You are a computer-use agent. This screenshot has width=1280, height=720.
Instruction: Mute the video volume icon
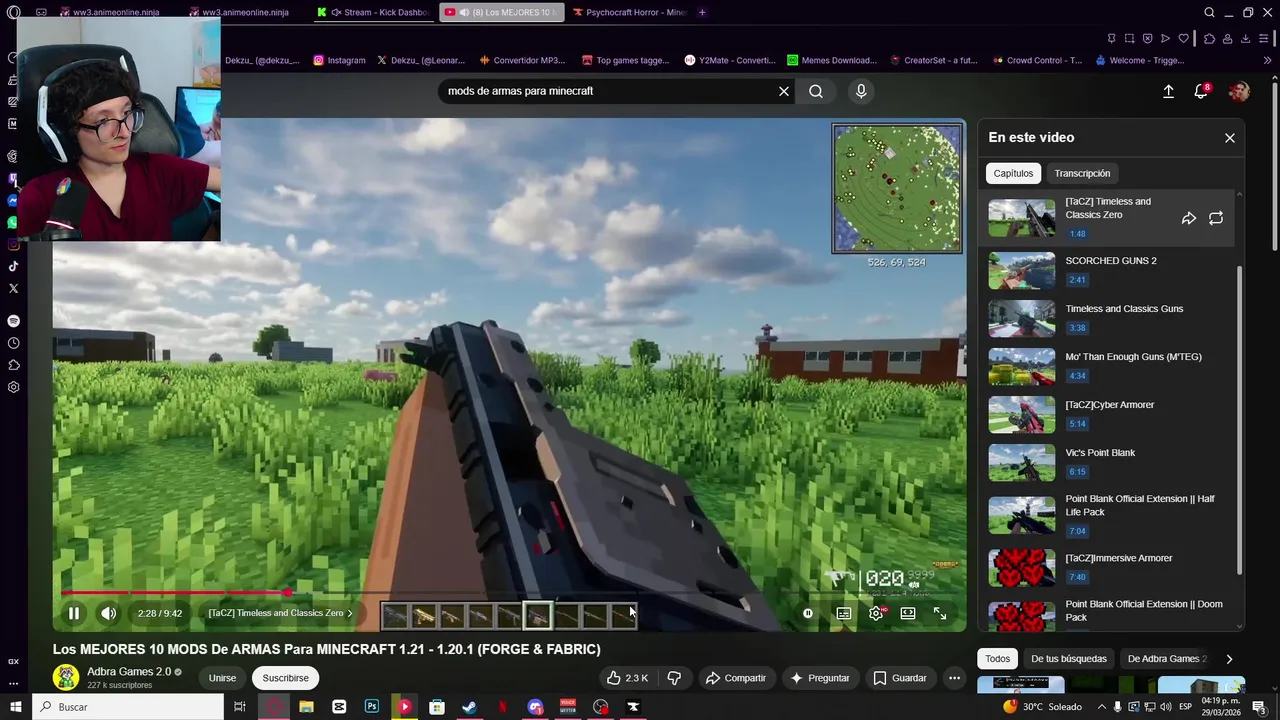click(x=108, y=613)
